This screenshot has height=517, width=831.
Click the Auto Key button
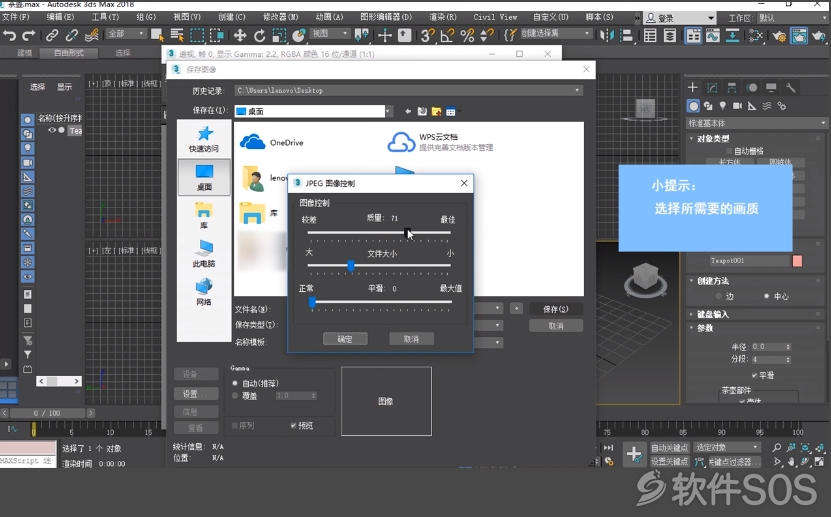pos(669,448)
